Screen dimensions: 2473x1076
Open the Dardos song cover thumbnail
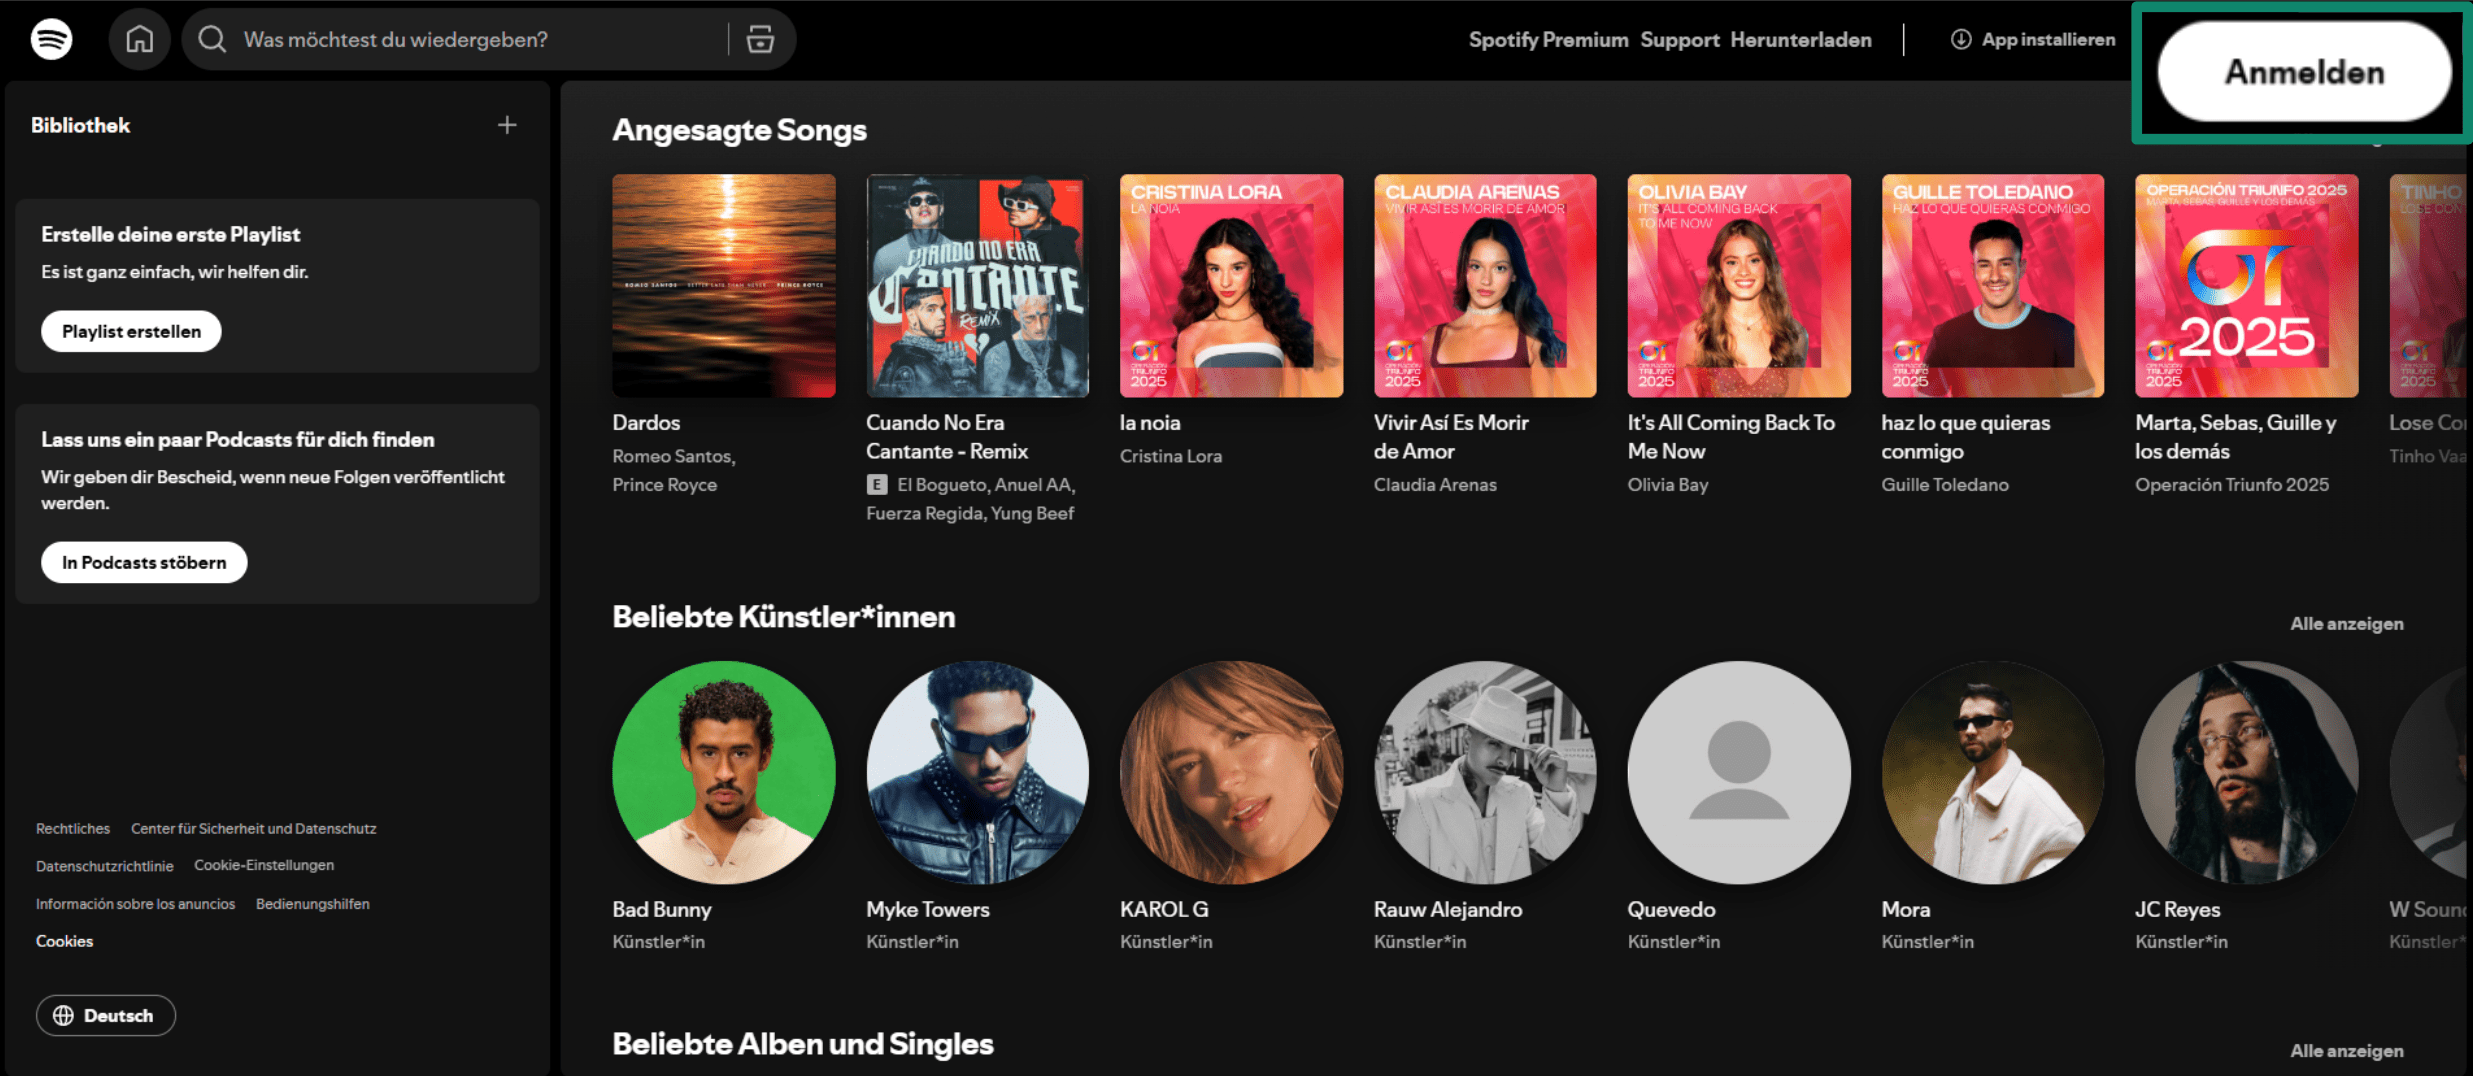click(x=724, y=286)
